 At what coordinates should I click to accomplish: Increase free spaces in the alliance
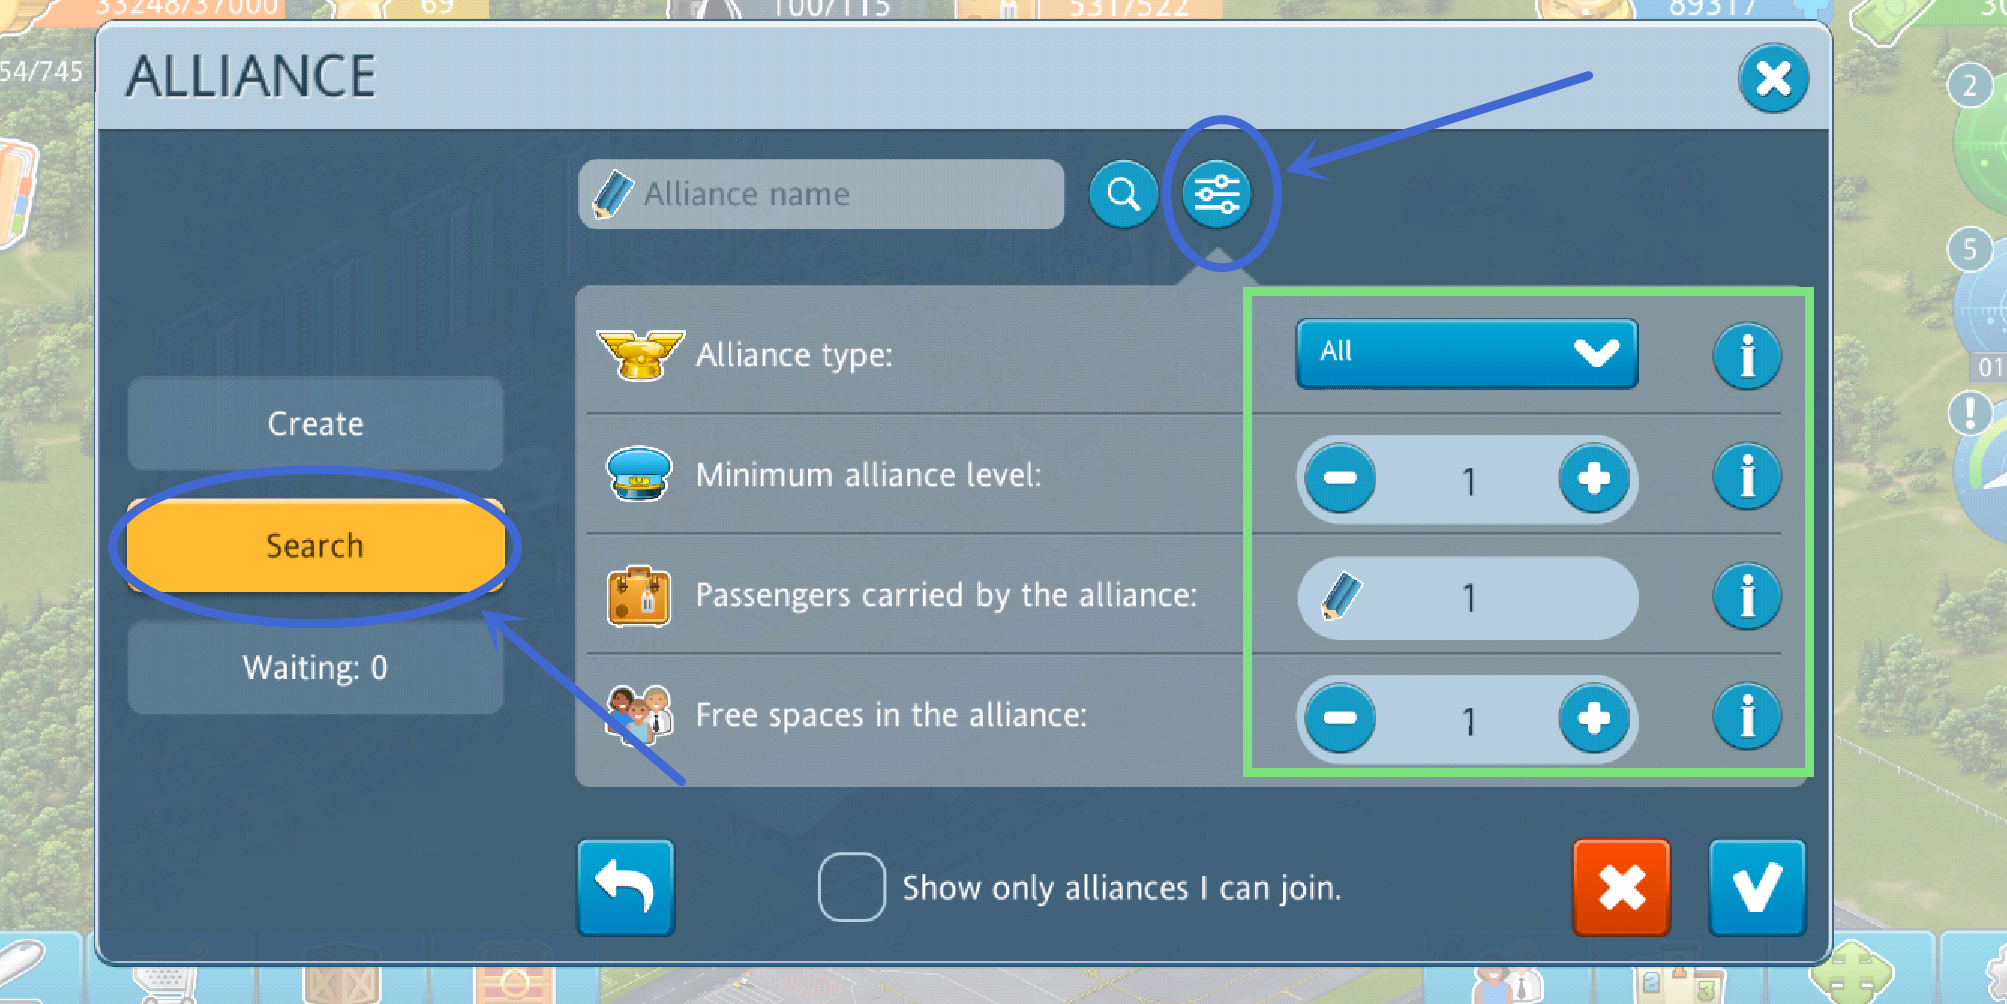(1593, 718)
